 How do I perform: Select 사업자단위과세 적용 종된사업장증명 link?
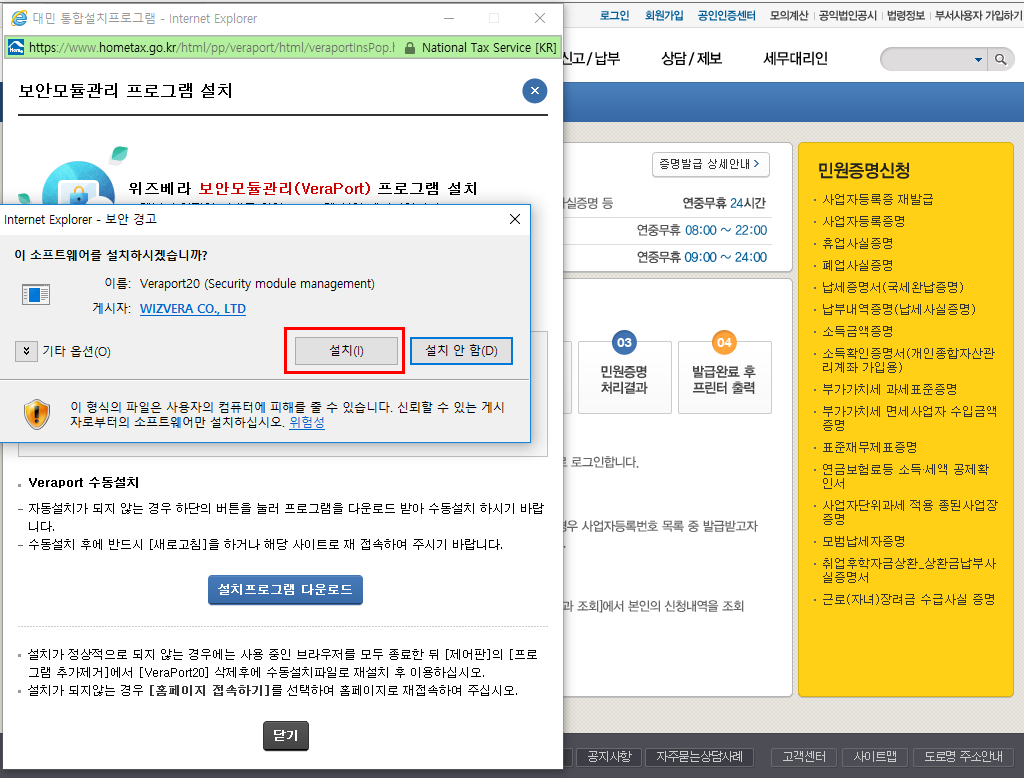pyautogui.click(x=910, y=513)
